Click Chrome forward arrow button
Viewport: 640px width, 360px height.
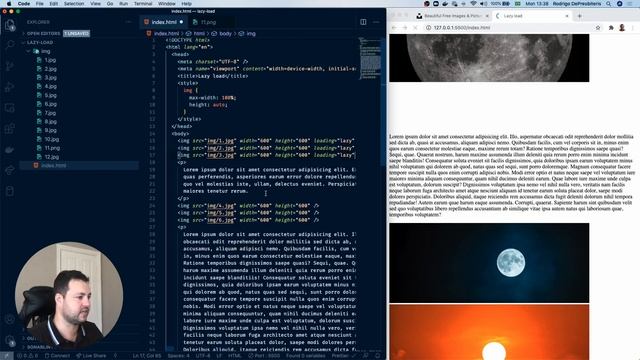coord(405,28)
